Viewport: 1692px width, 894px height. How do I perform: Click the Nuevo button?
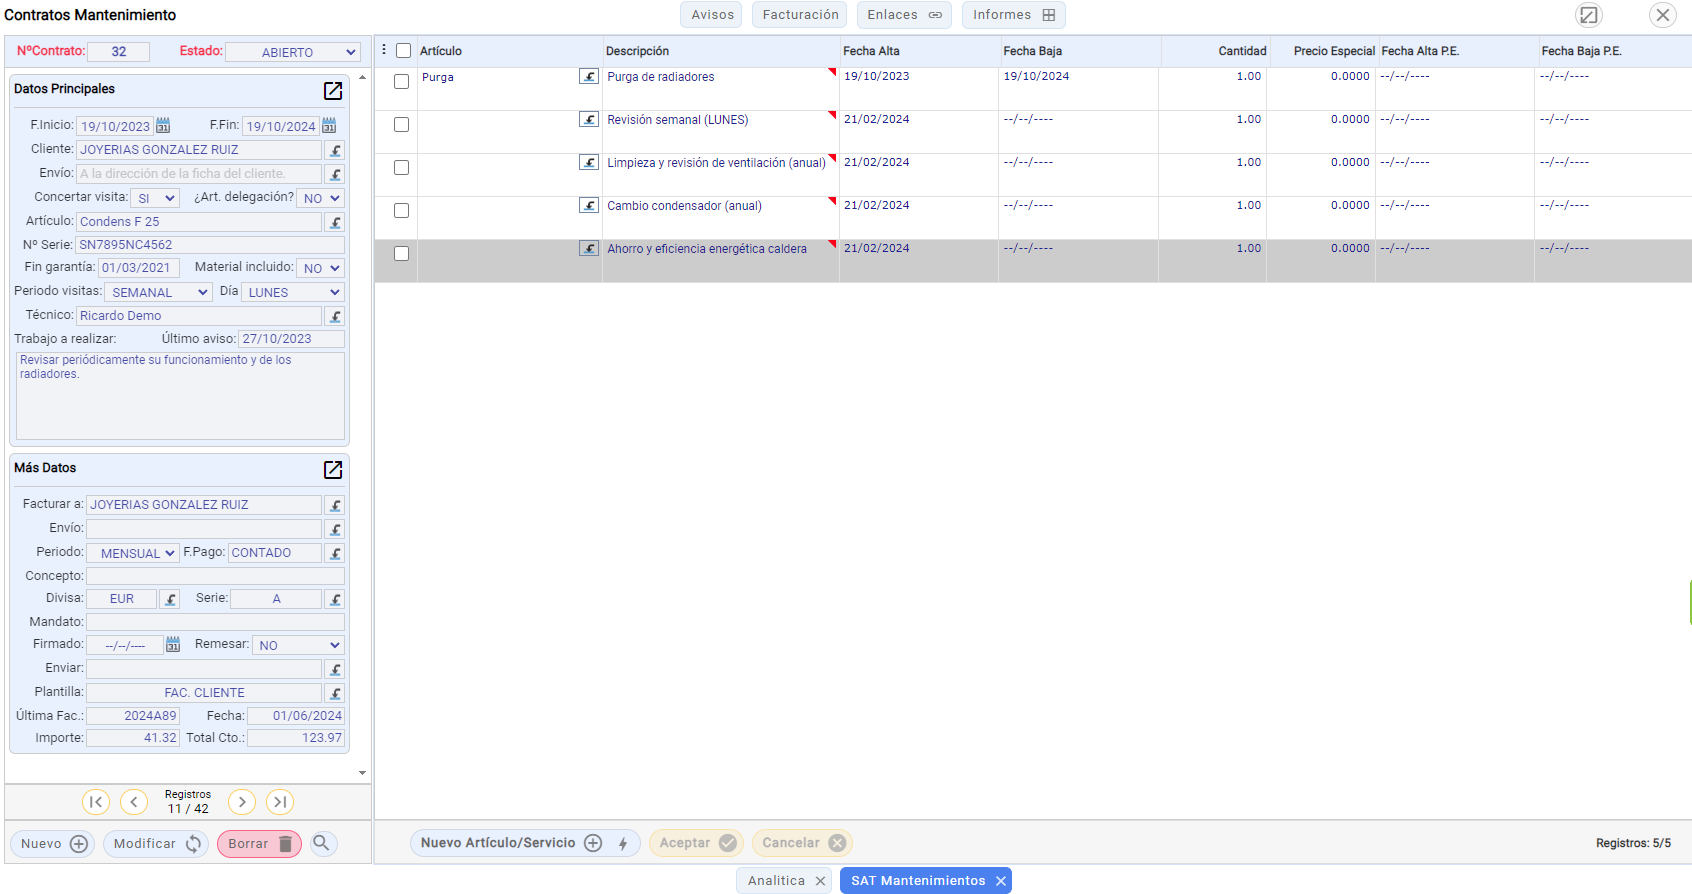(x=53, y=844)
